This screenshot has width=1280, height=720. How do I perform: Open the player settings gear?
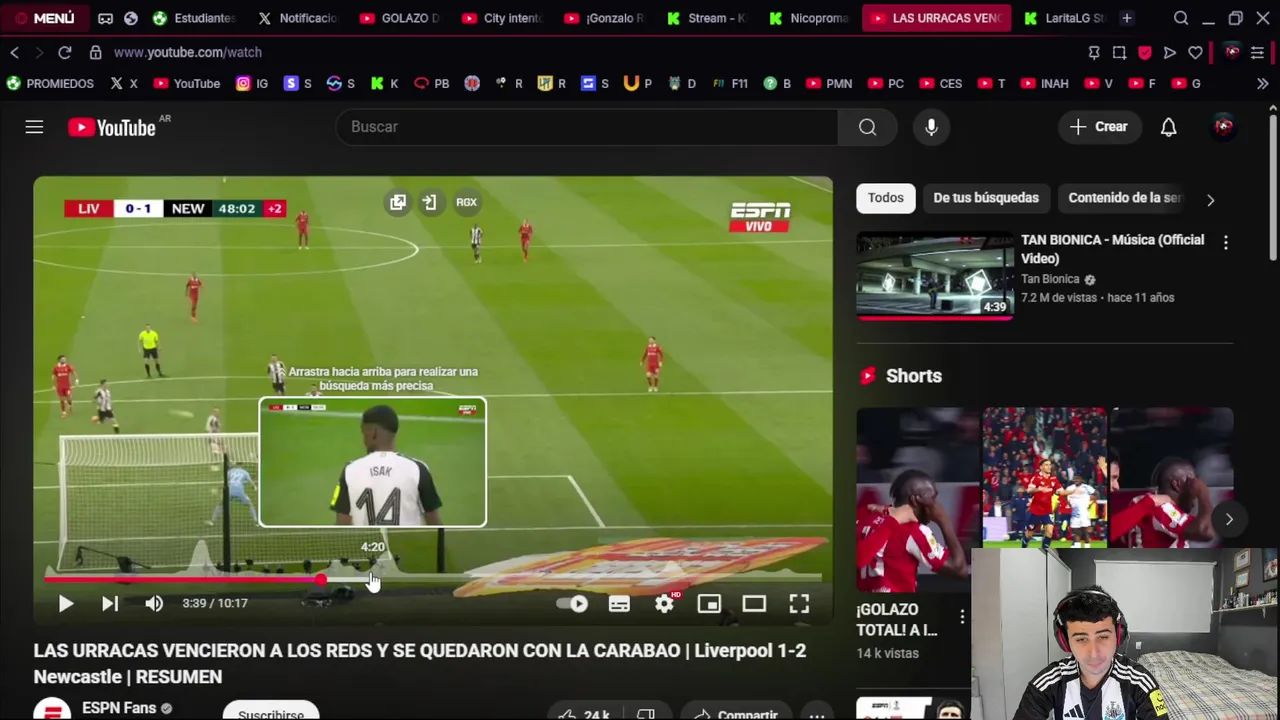point(664,603)
